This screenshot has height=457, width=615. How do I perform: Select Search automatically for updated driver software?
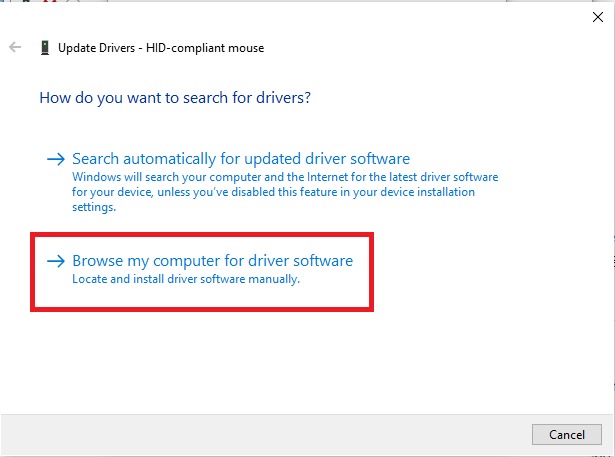[241, 159]
